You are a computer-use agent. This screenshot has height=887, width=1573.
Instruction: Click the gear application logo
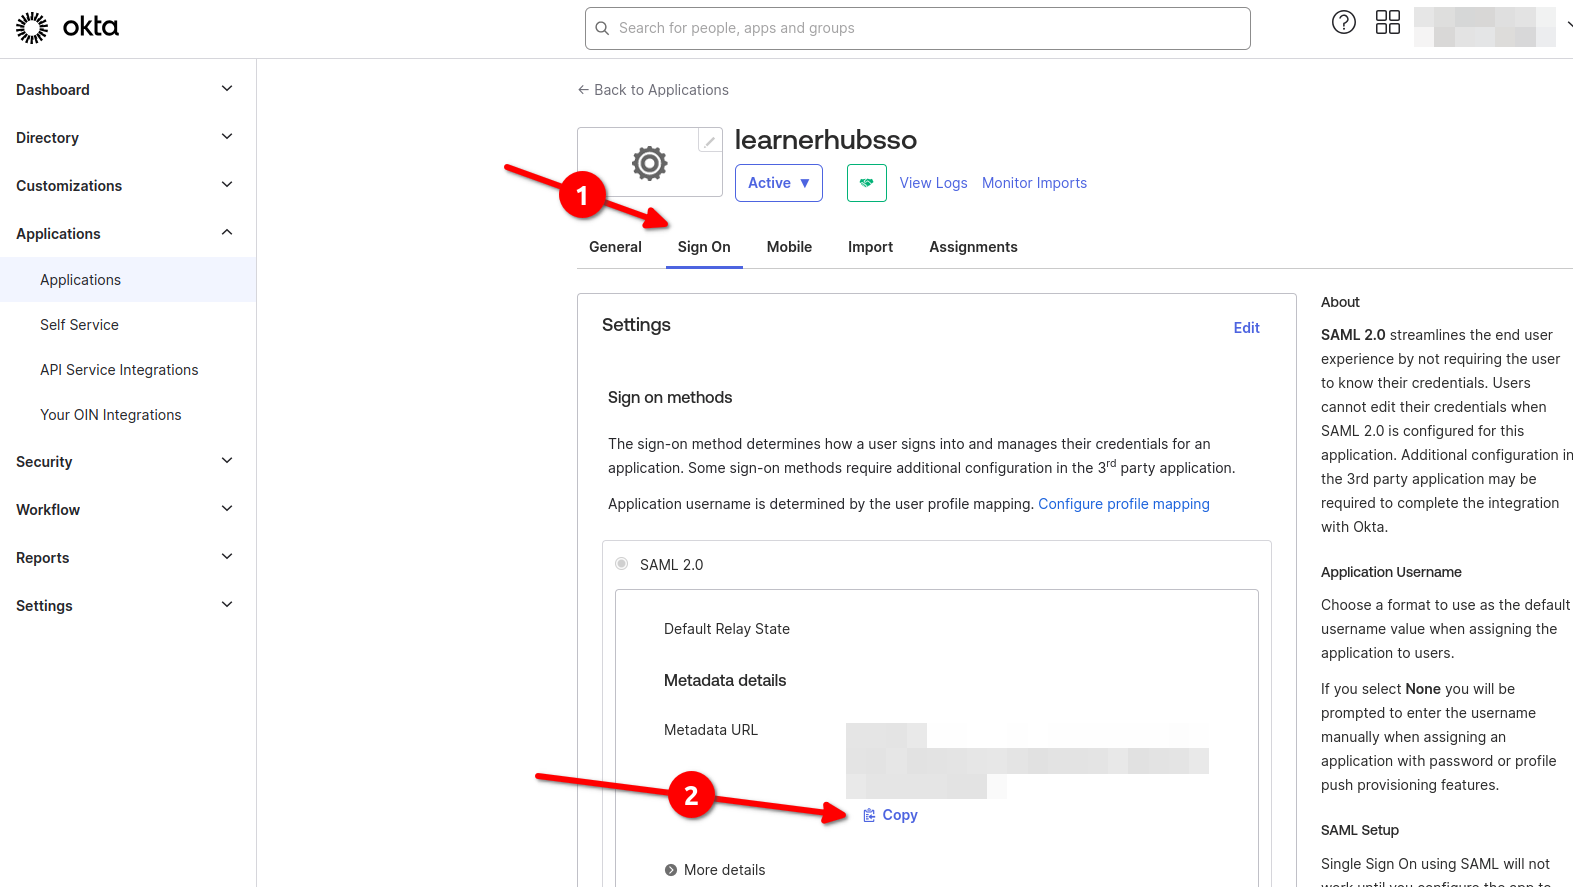(649, 163)
